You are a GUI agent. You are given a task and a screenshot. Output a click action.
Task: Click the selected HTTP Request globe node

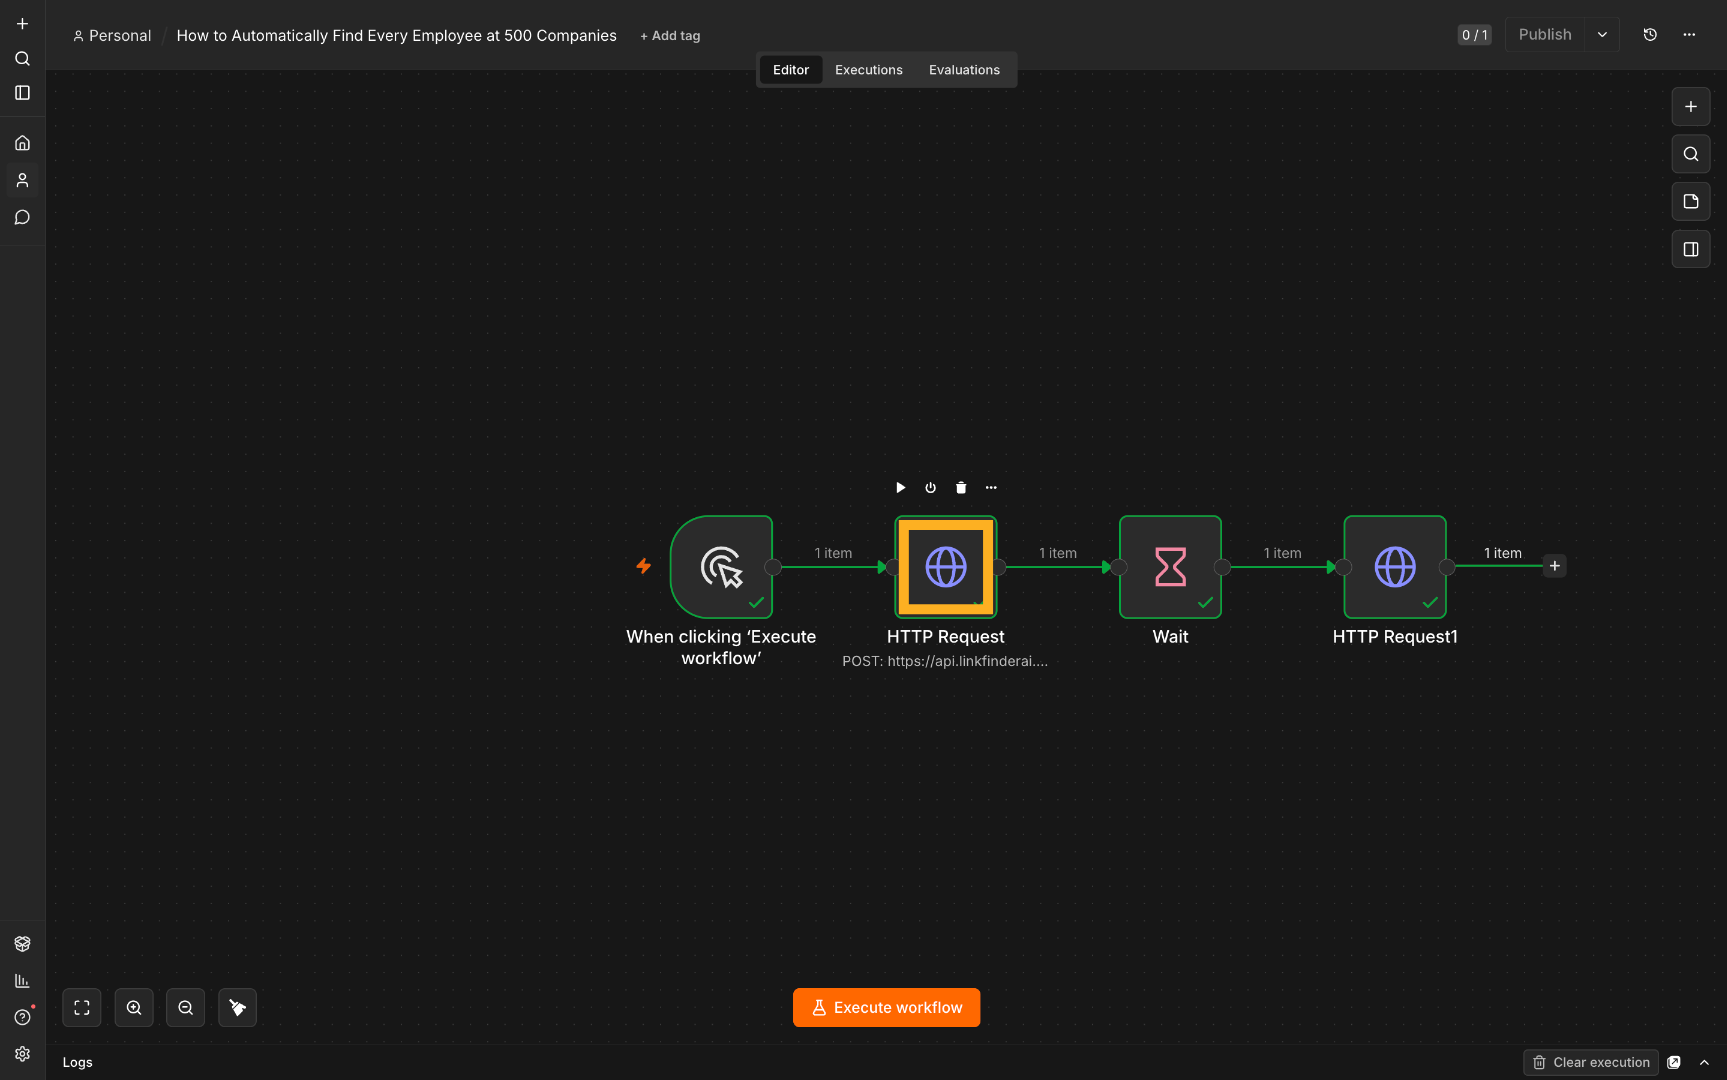tap(946, 567)
